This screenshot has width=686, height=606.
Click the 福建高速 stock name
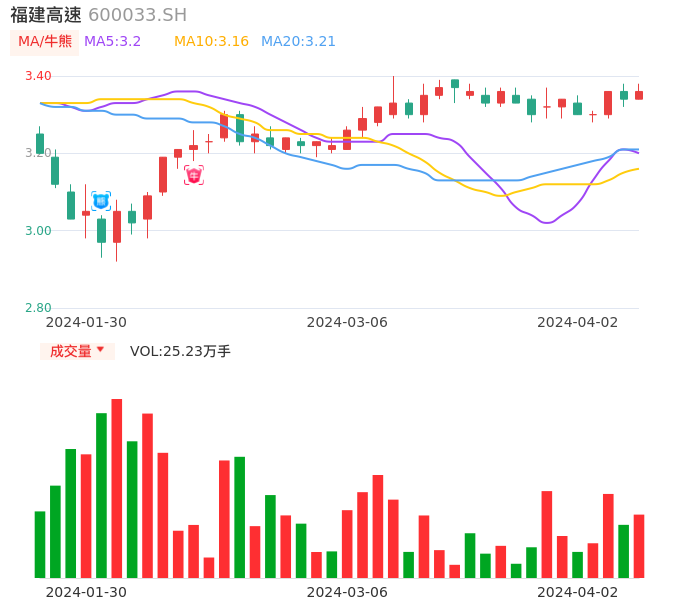pos(46,15)
